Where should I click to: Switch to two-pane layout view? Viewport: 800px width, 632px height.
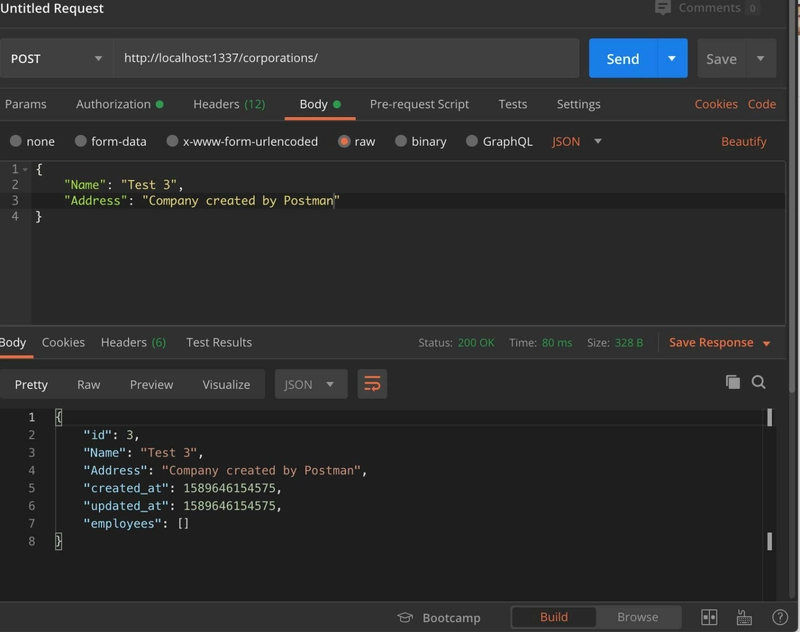[x=709, y=617]
